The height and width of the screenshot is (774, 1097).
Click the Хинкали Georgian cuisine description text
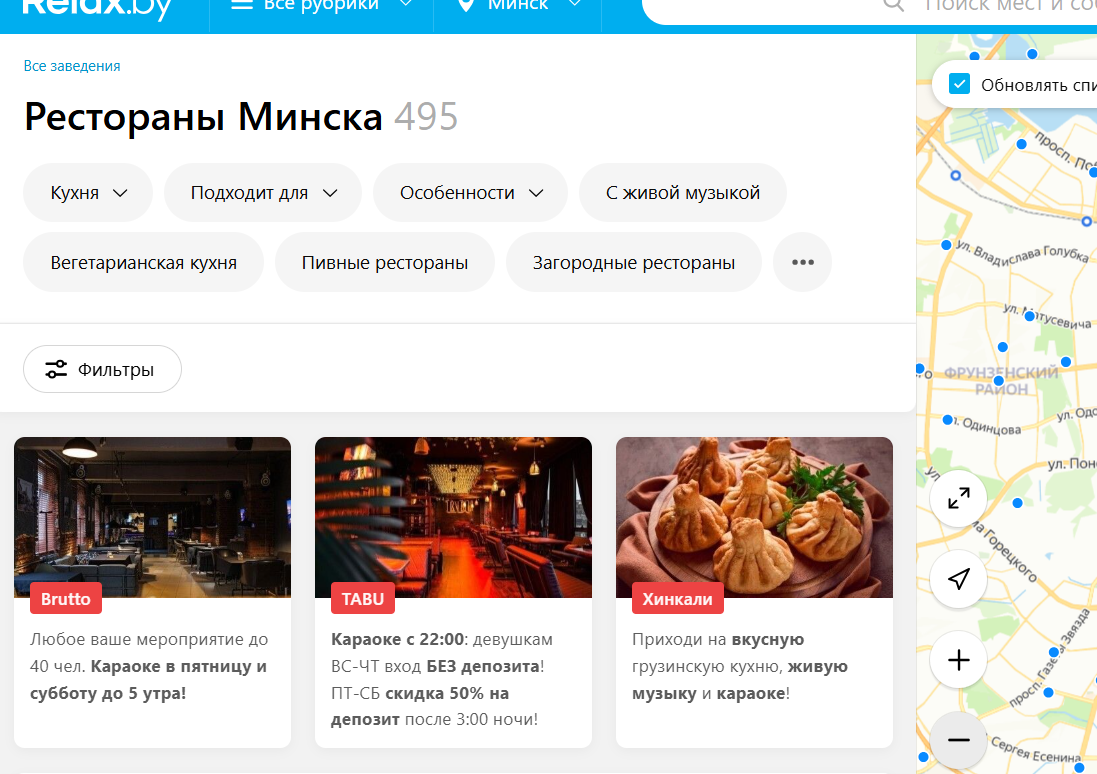pyautogui.click(x=739, y=666)
